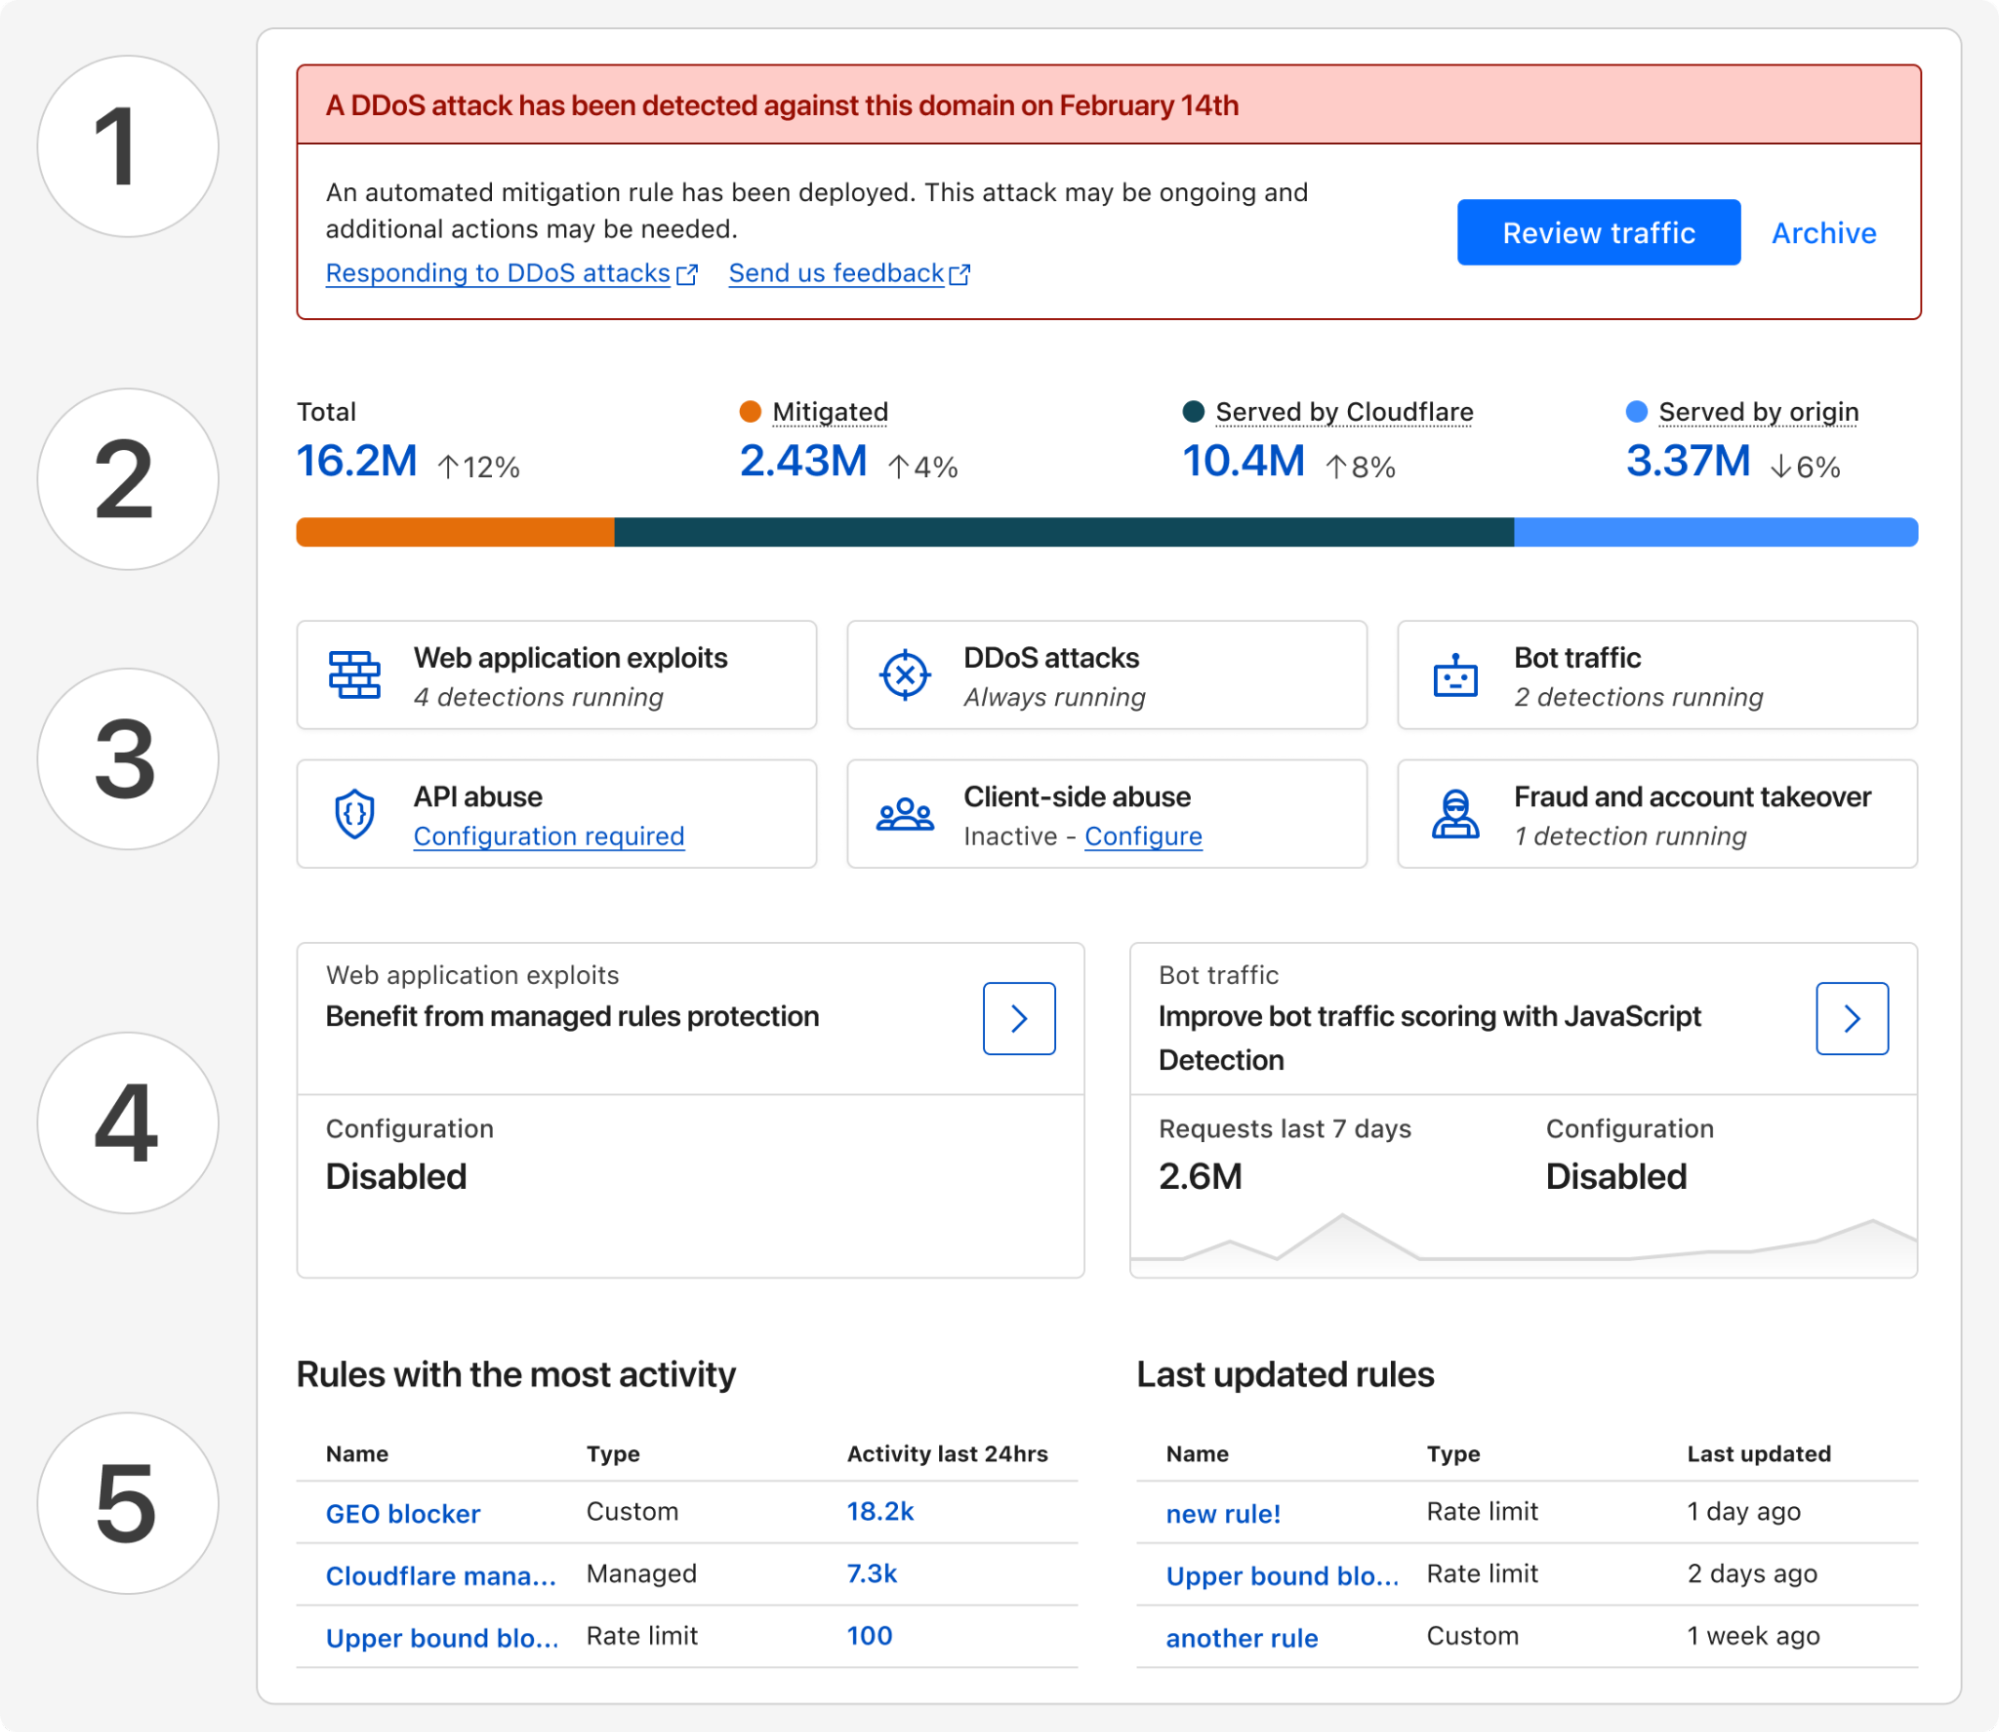Image resolution: width=1999 pixels, height=1732 pixels.
Task: Click the Web application exploits firewall icon
Action: point(355,675)
